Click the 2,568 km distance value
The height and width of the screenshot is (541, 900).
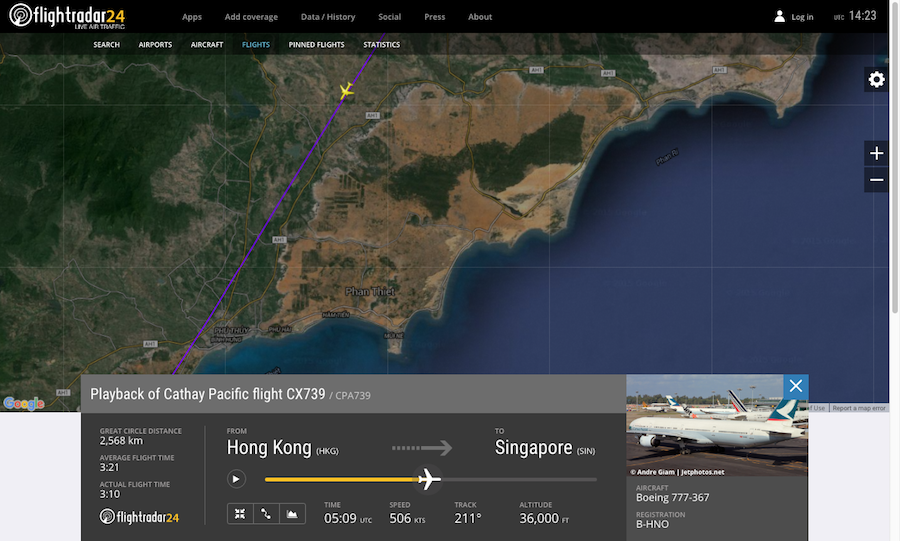pyautogui.click(x=121, y=441)
